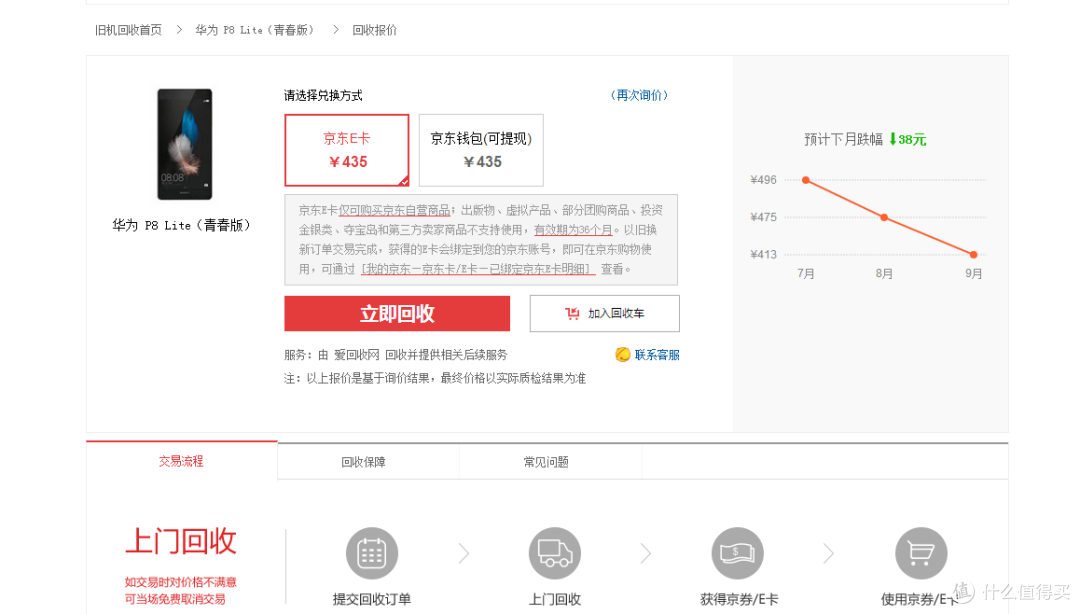The height and width of the screenshot is (614, 1080).
Task: Click the 获得京券/E卡 step label
Action: pyautogui.click(x=739, y=600)
